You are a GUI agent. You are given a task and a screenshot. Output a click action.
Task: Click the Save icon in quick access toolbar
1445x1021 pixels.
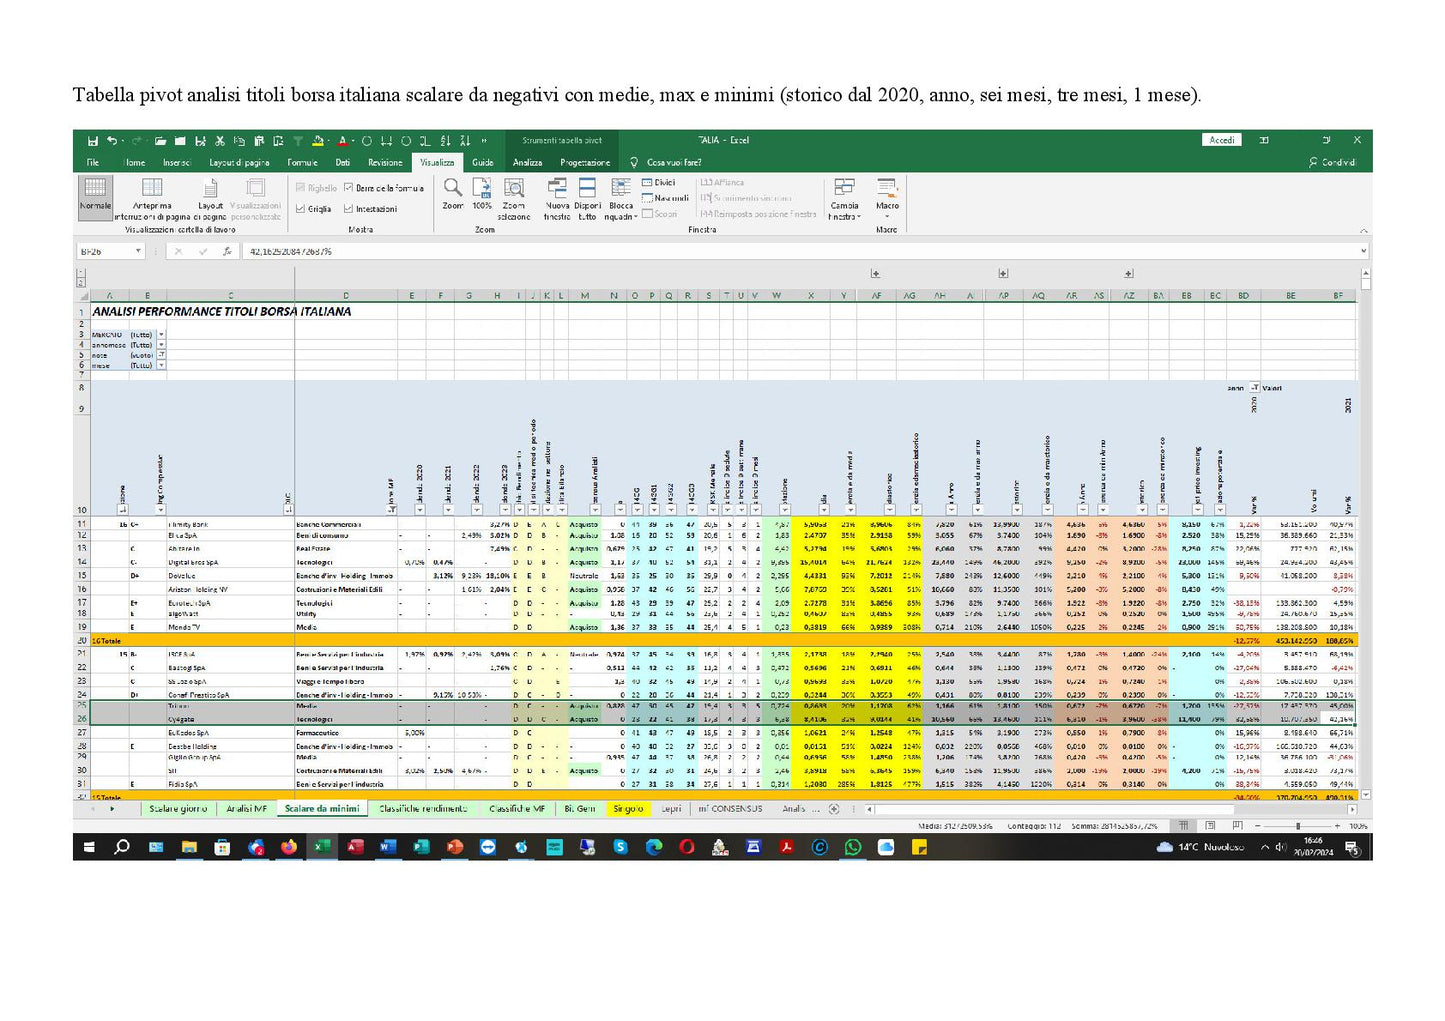(93, 141)
